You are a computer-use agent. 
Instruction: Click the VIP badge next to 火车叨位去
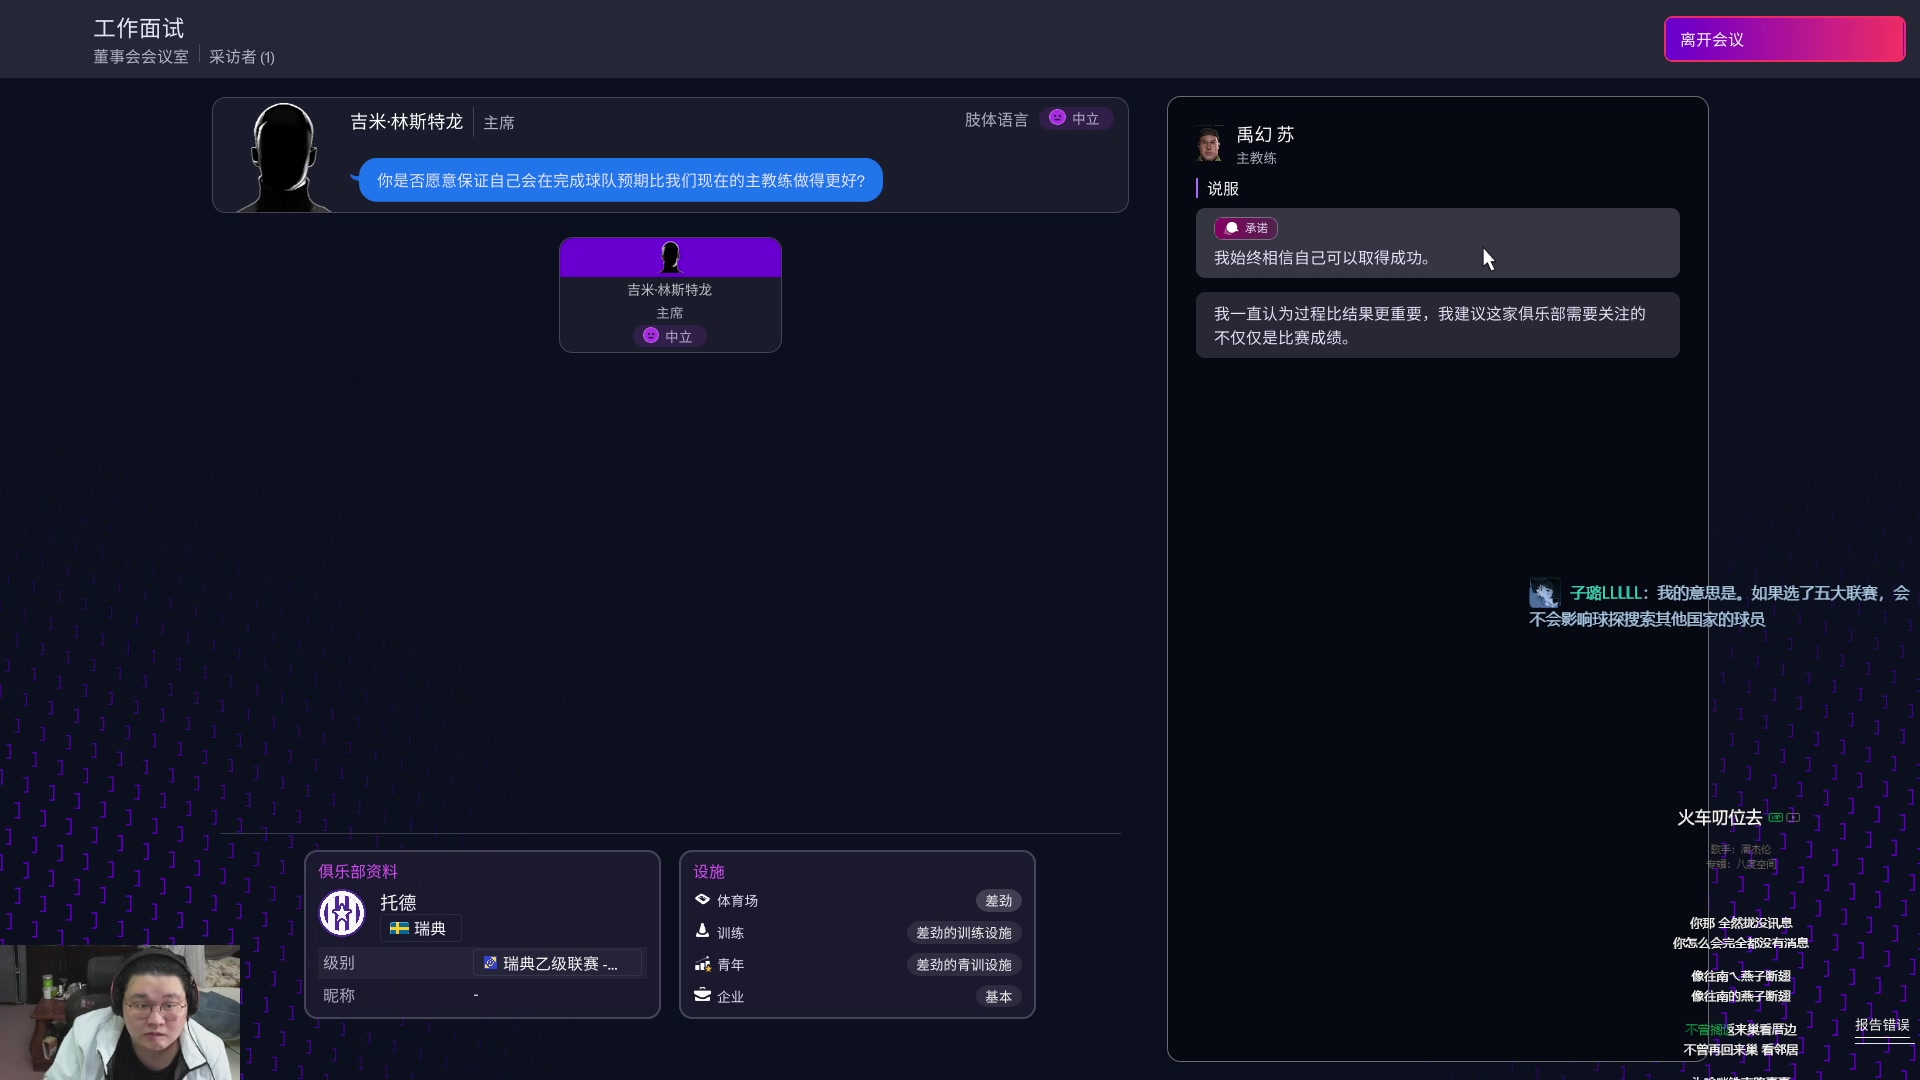click(1774, 817)
